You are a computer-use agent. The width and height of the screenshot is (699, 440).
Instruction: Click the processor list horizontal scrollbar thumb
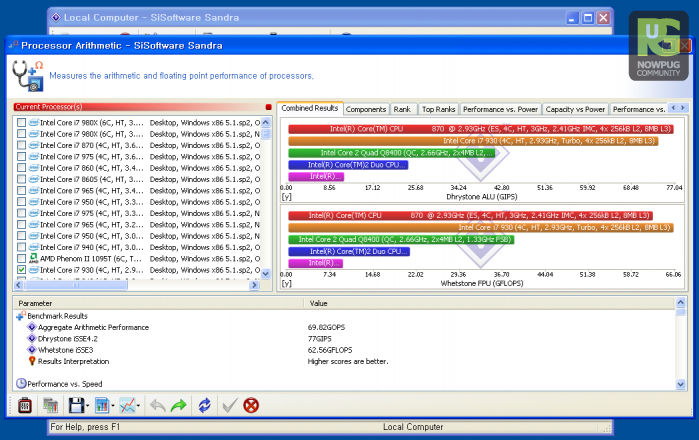76,285
